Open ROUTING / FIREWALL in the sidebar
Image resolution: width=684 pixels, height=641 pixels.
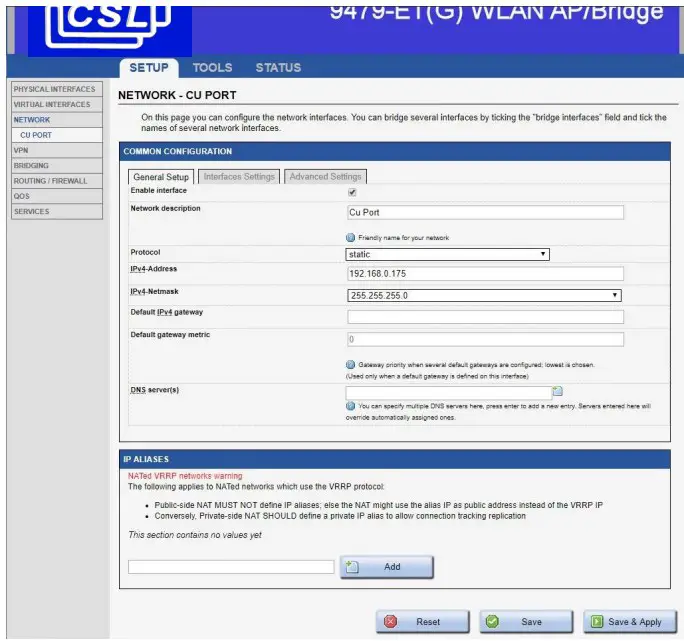(x=57, y=181)
